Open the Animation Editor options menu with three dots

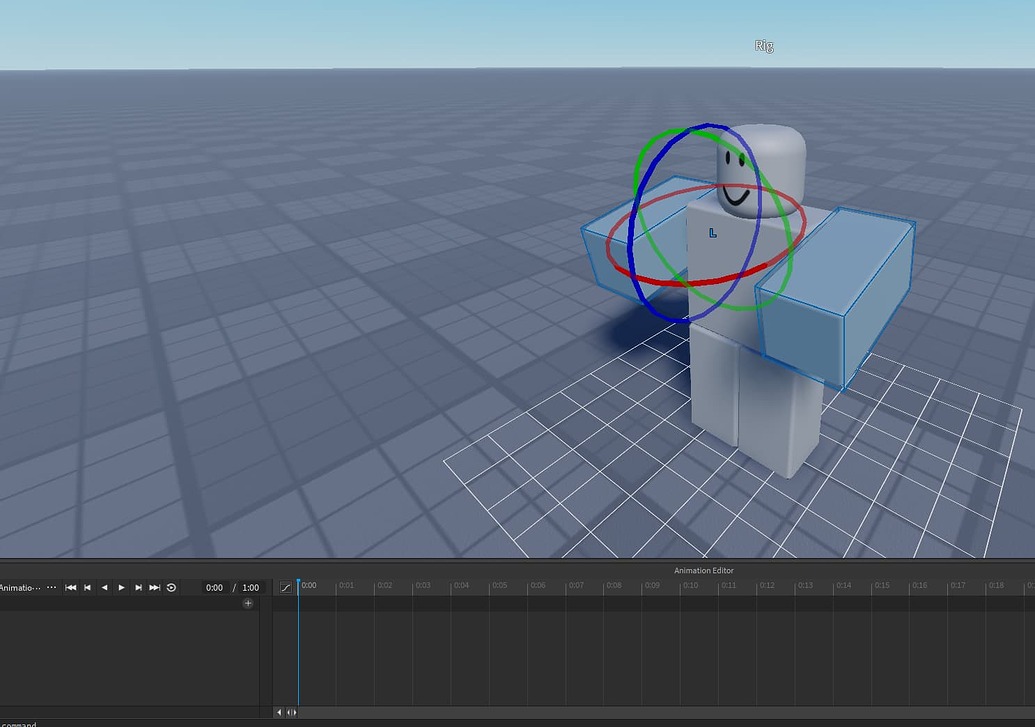[x=52, y=587]
